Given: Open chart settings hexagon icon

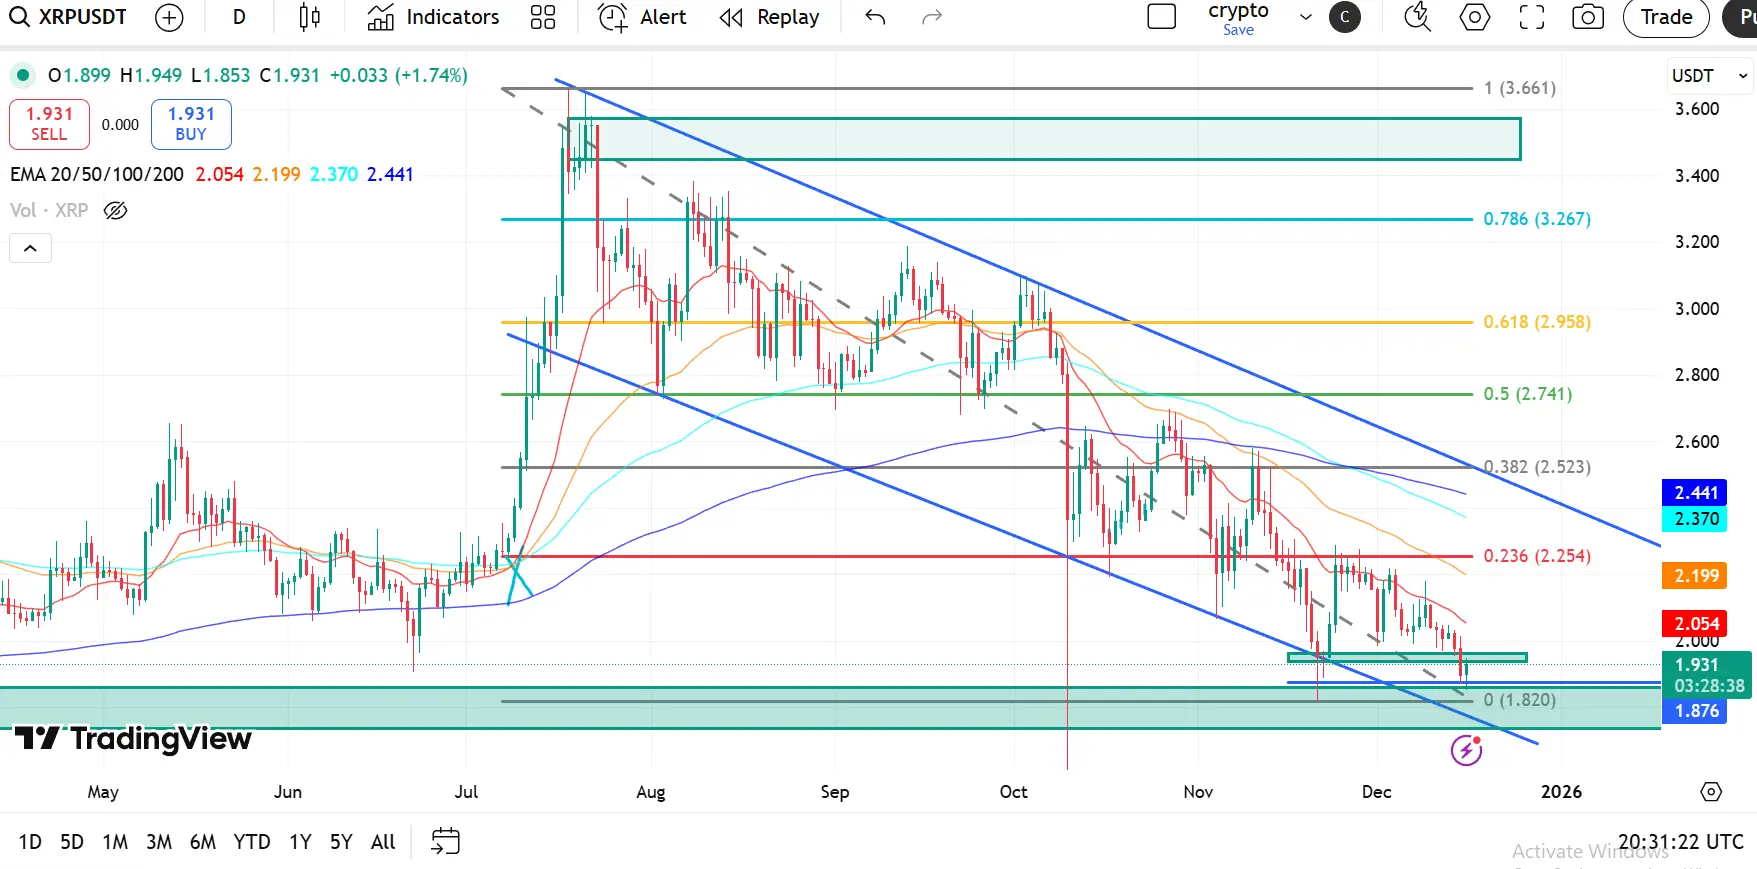Looking at the screenshot, I should pyautogui.click(x=1475, y=17).
